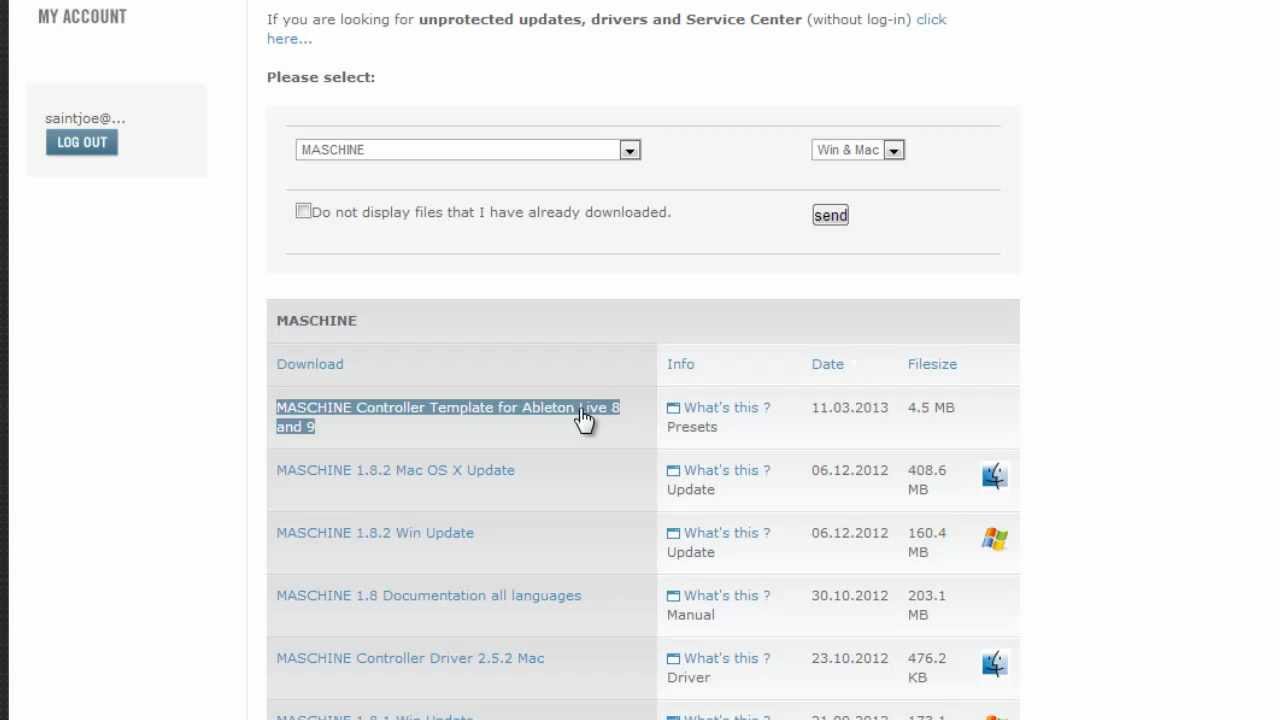Click the MASCHINE table section heading
The height and width of the screenshot is (720, 1280).
316,320
